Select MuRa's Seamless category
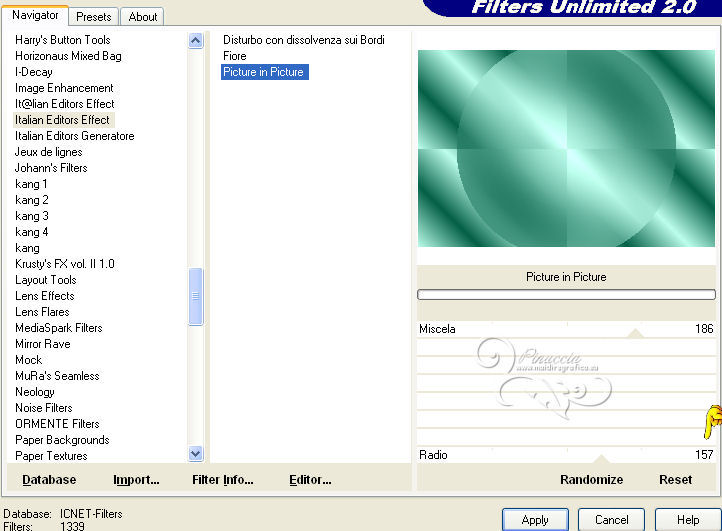This screenshot has height=531, width=722. tap(57, 376)
